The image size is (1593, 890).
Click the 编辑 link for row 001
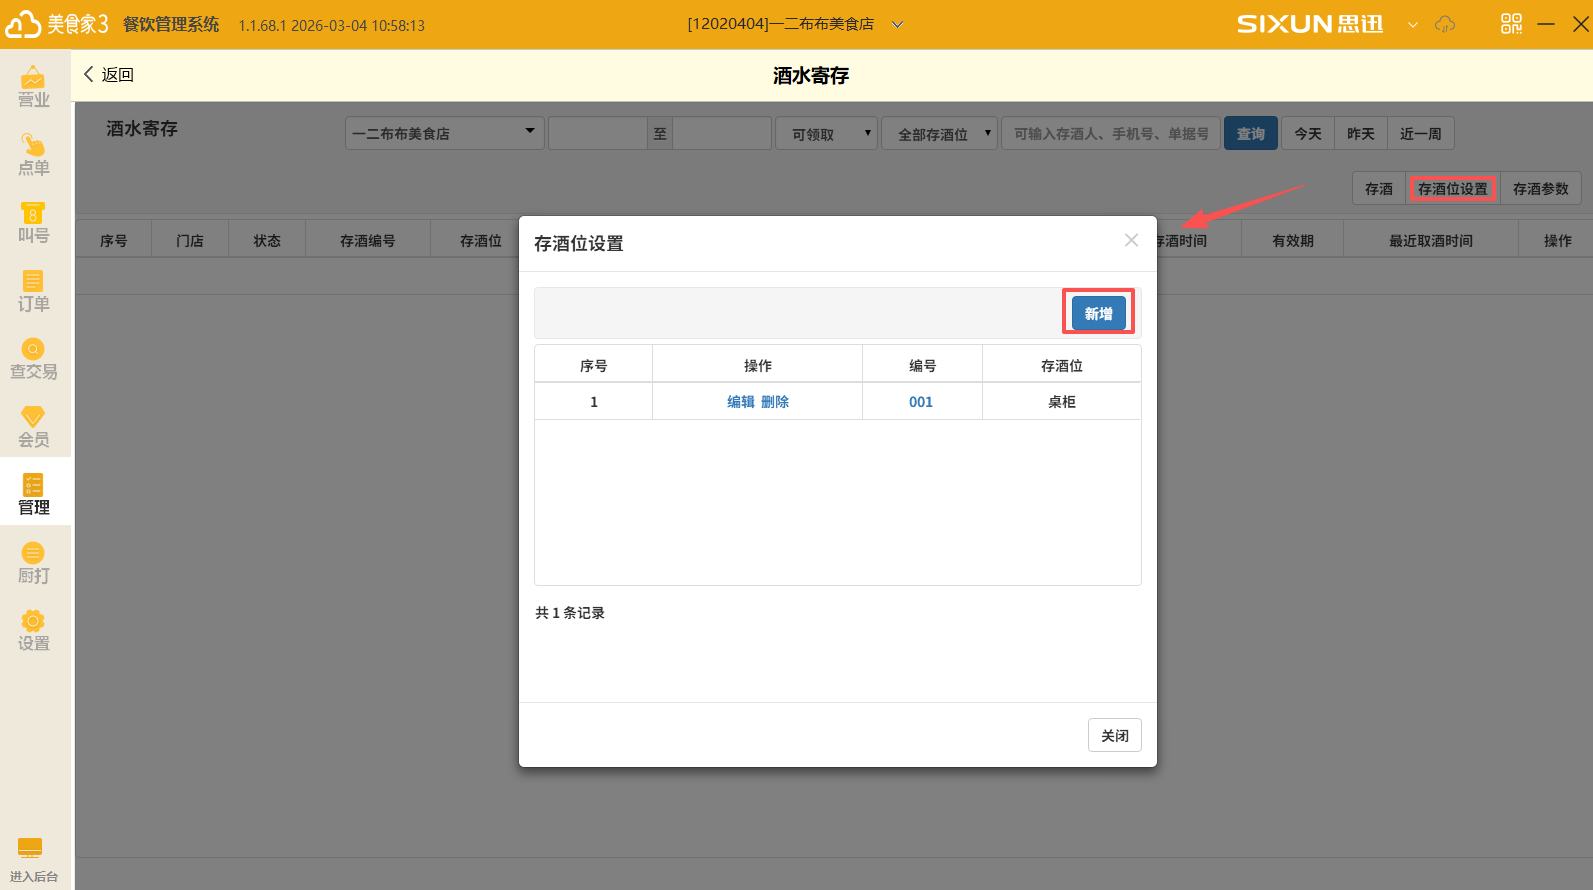(x=741, y=402)
